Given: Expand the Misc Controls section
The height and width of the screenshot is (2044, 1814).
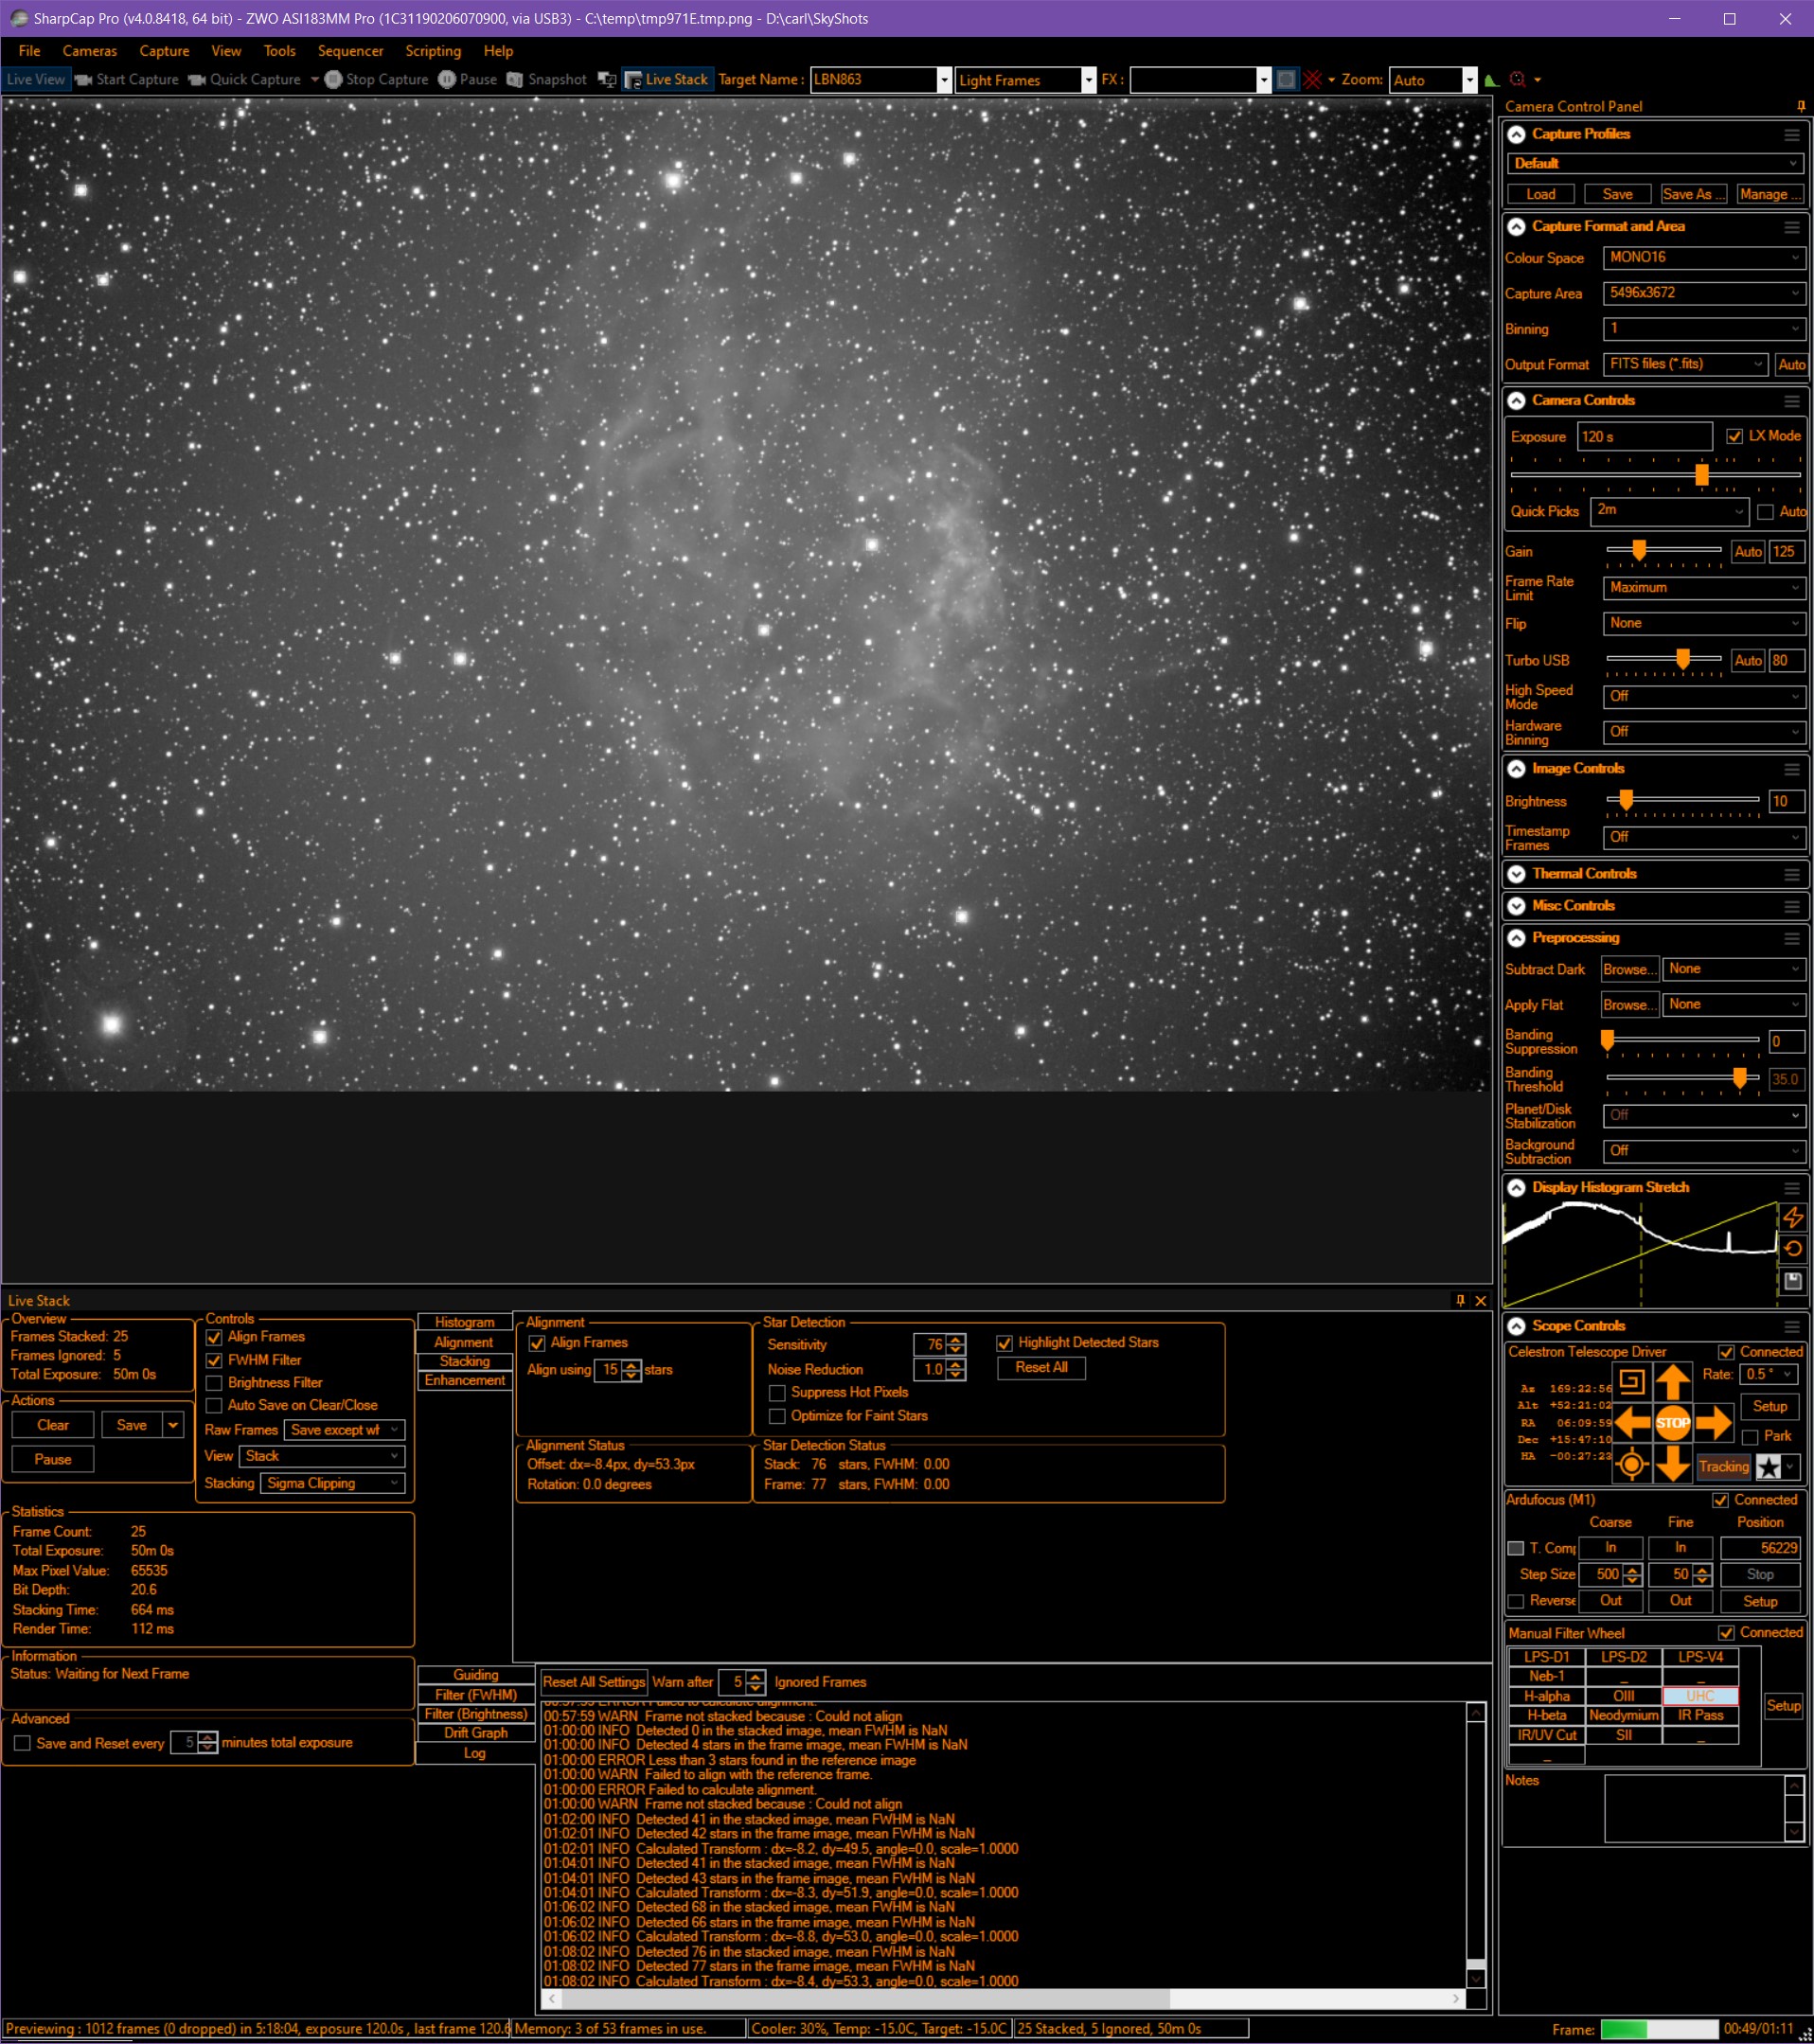Looking at the screenshot, I should (x=1517, y=906).
